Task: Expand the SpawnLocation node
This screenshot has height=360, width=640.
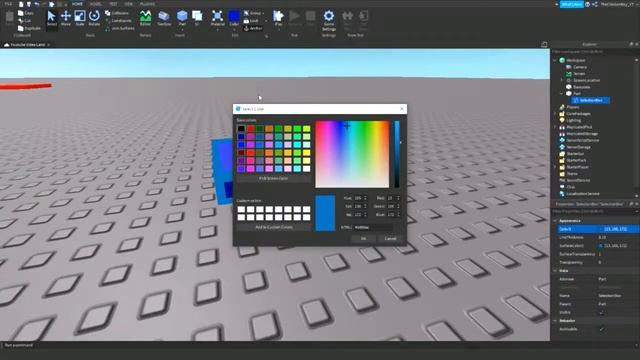Action: tap(562, 80)
